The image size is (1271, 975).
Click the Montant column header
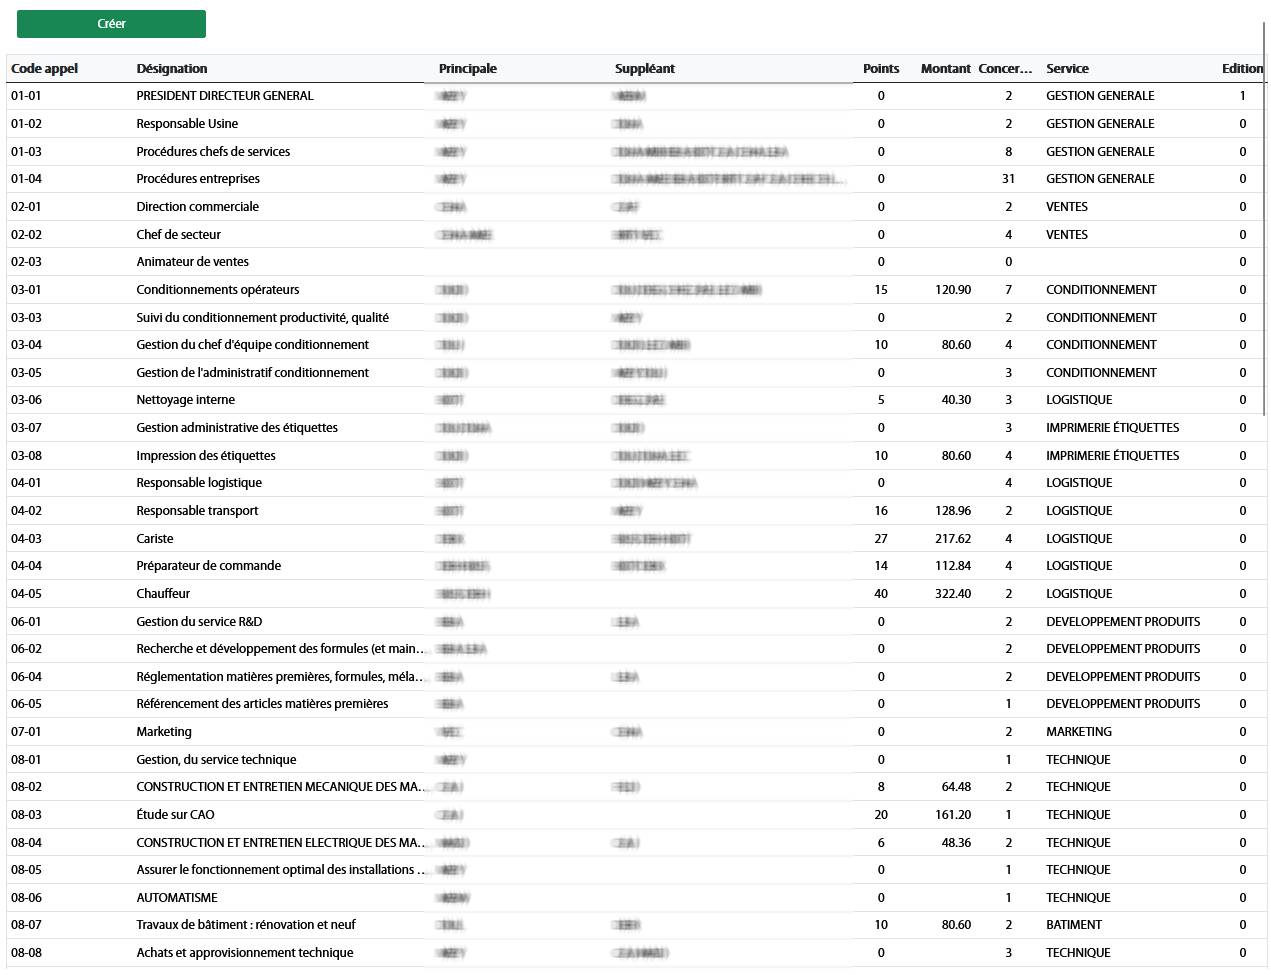(x=946, y=69)
